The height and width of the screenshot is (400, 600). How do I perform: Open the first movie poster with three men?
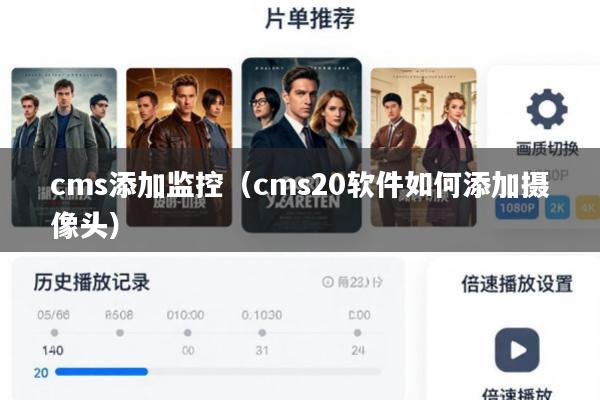pos(64,147)
